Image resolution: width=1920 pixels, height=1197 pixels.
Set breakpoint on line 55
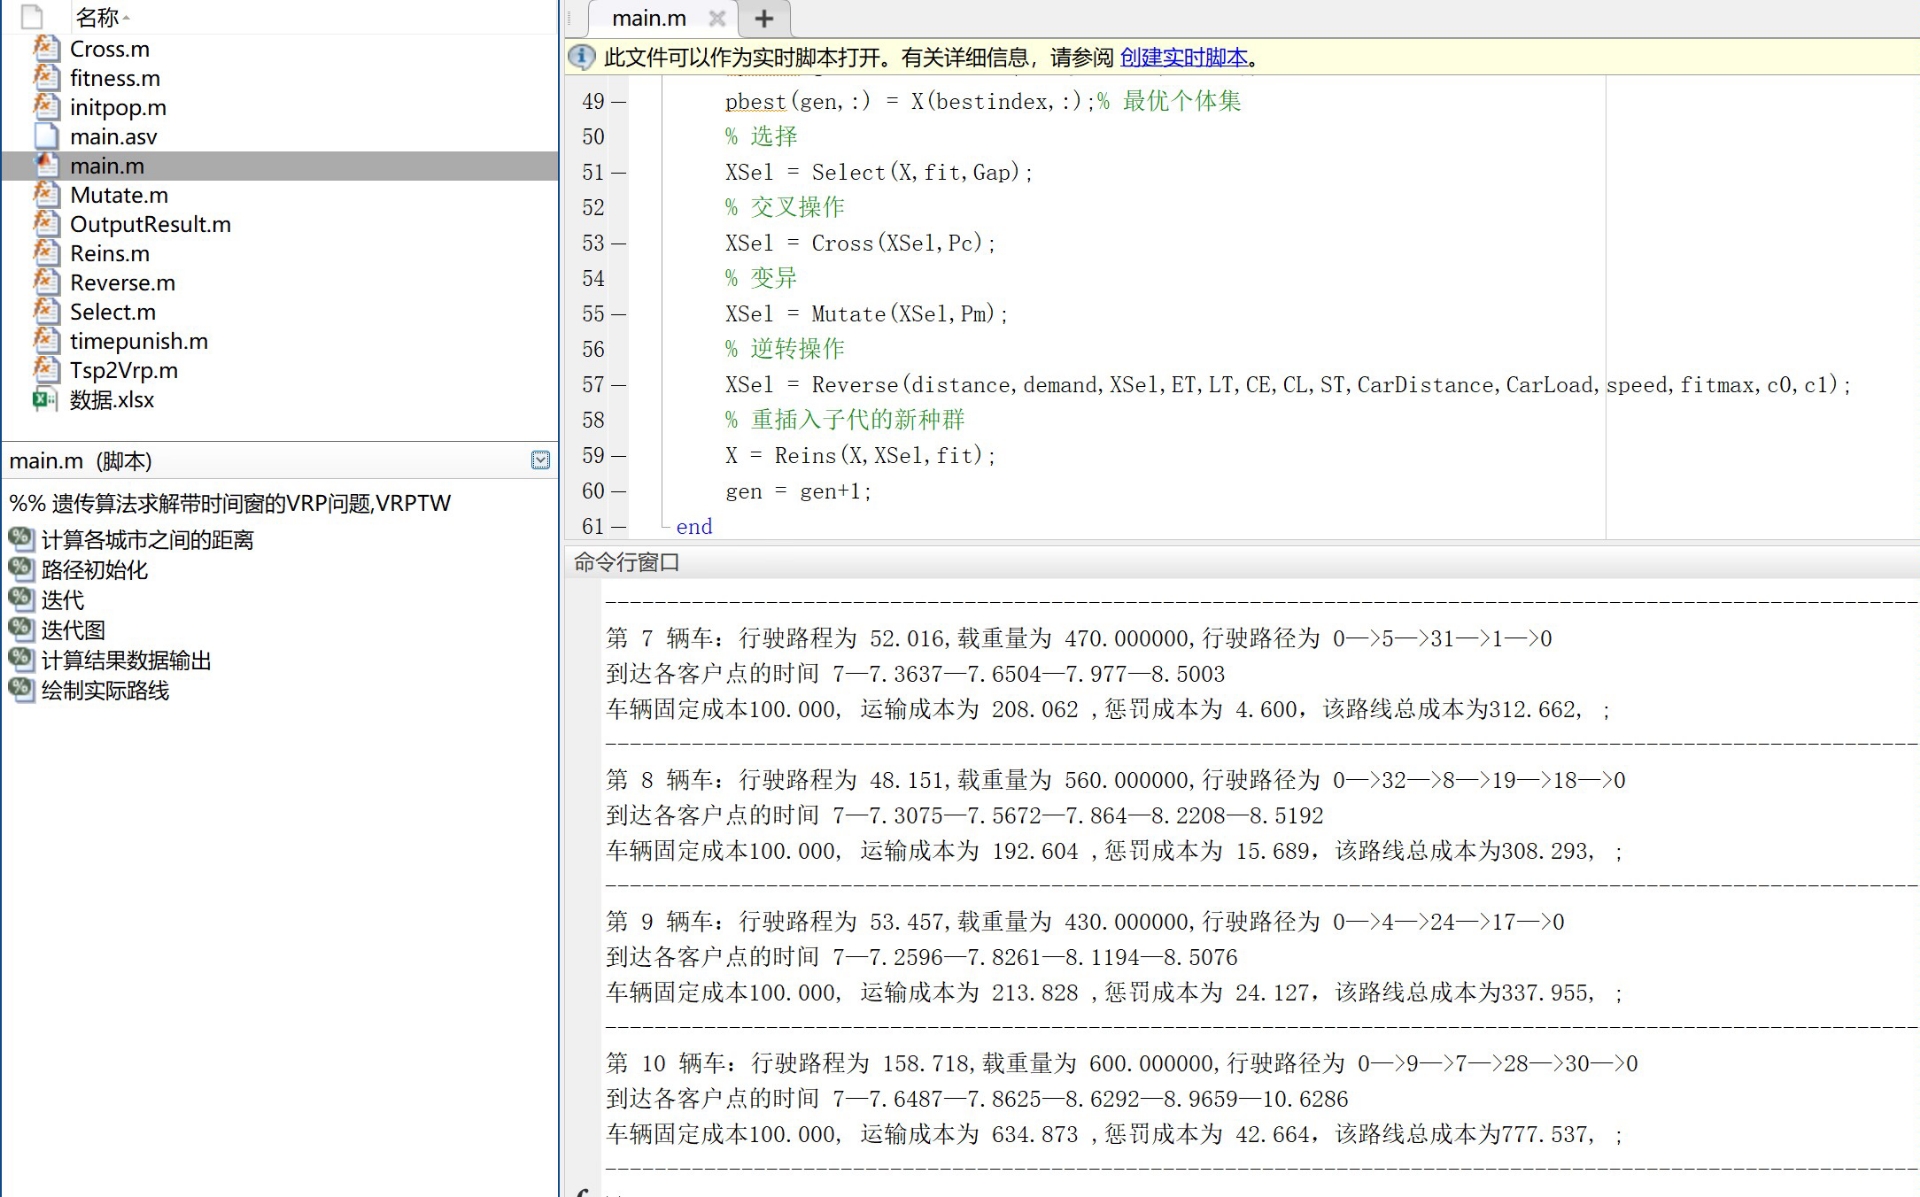pyautogui.click(x=619, y=314)
